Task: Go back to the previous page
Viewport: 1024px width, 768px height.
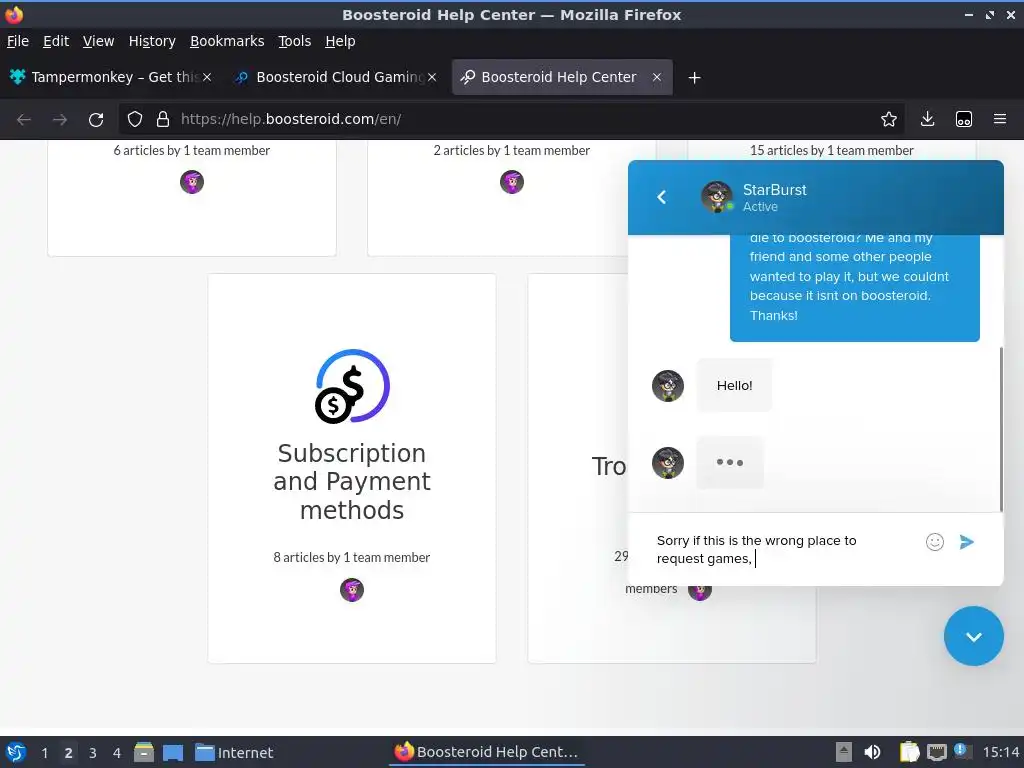Action: point(24,120)
